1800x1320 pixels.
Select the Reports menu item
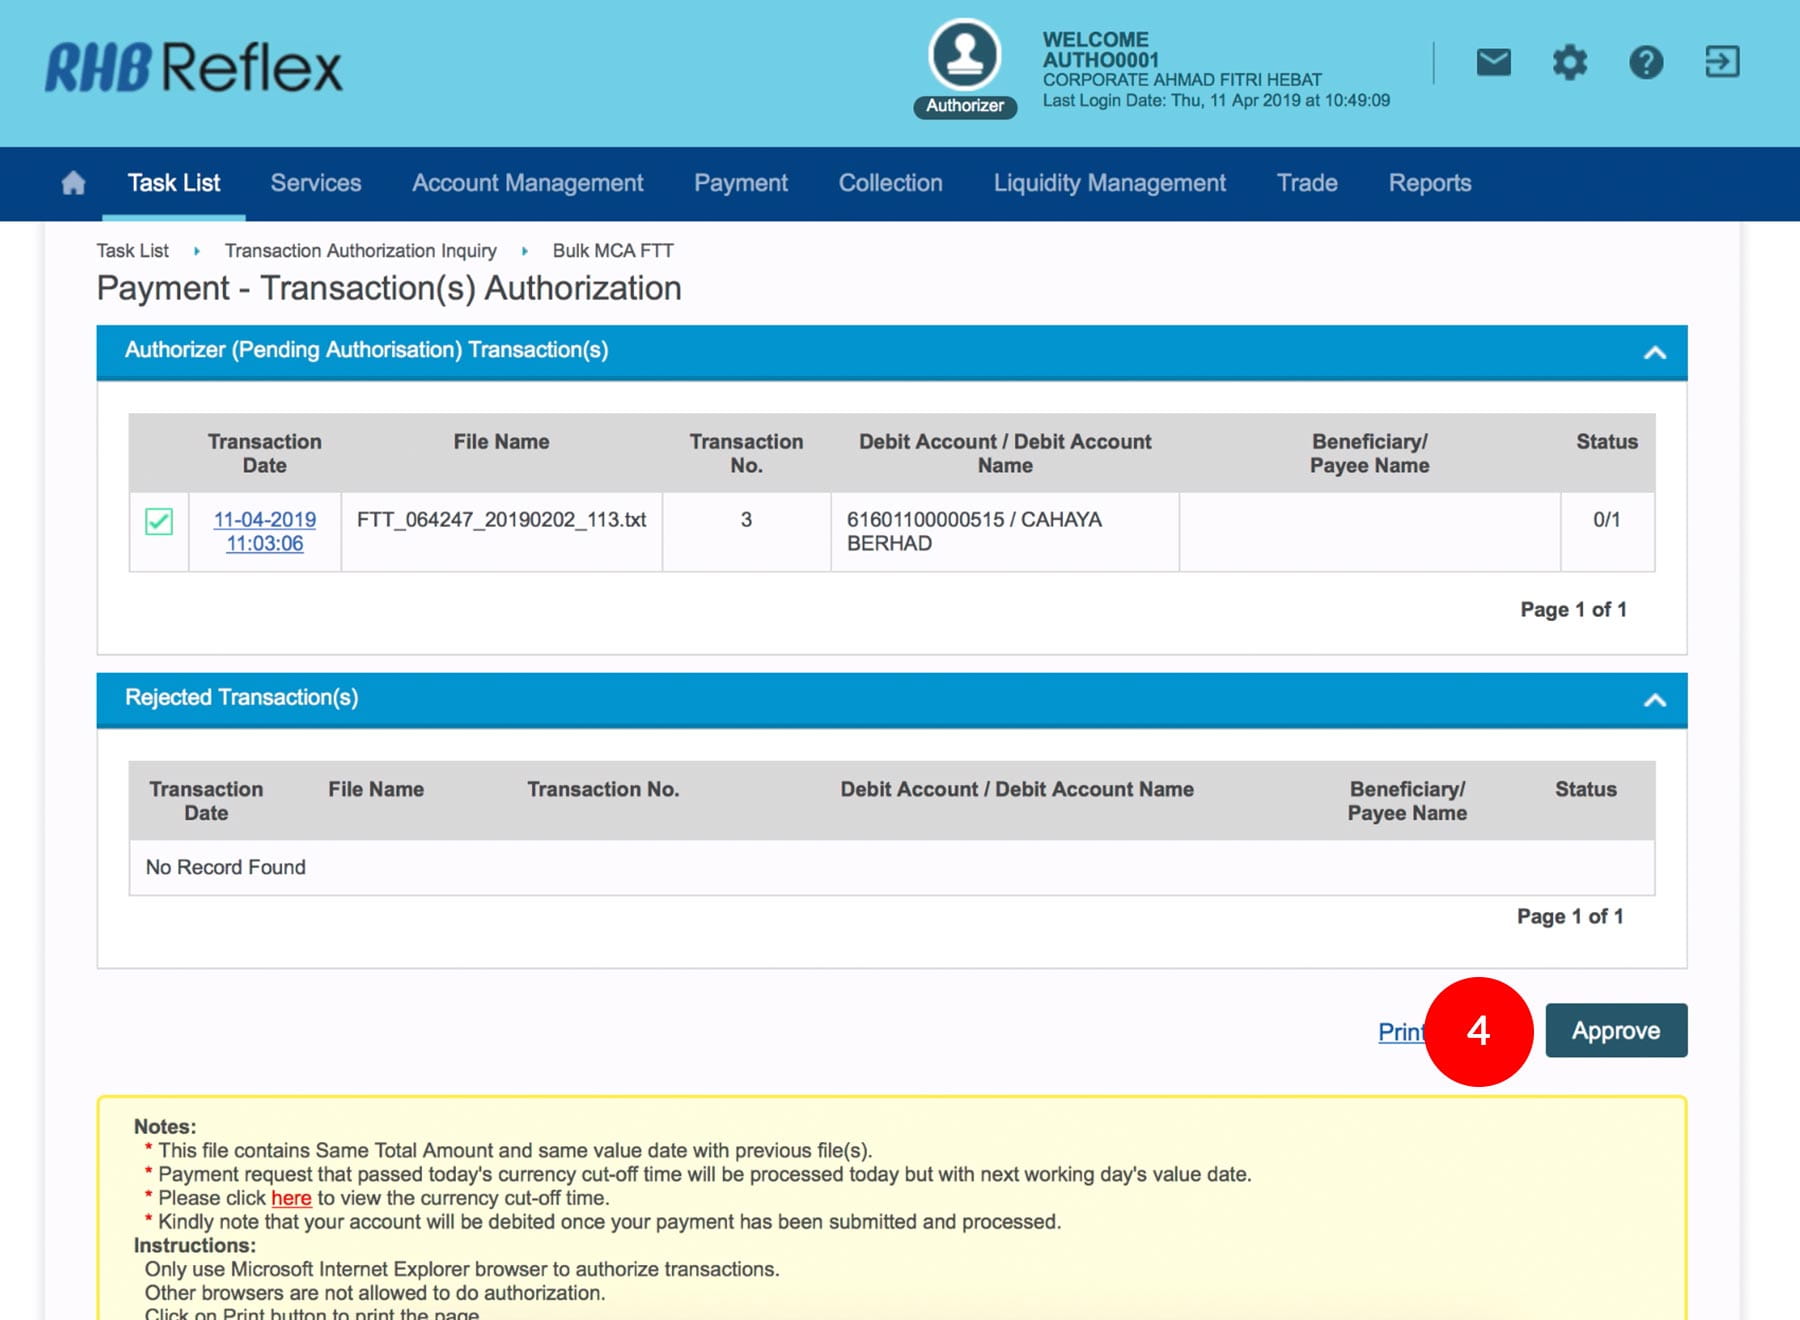[1429, 183]
